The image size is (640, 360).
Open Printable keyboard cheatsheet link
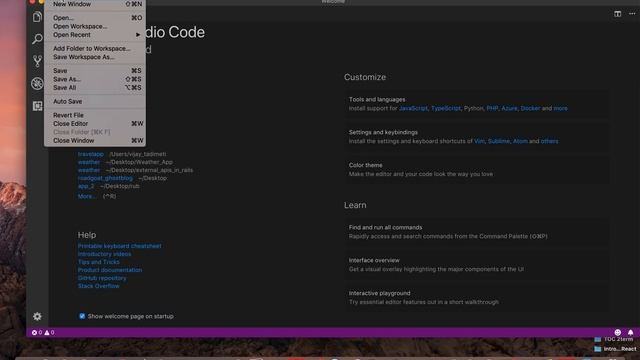(120, 246)
